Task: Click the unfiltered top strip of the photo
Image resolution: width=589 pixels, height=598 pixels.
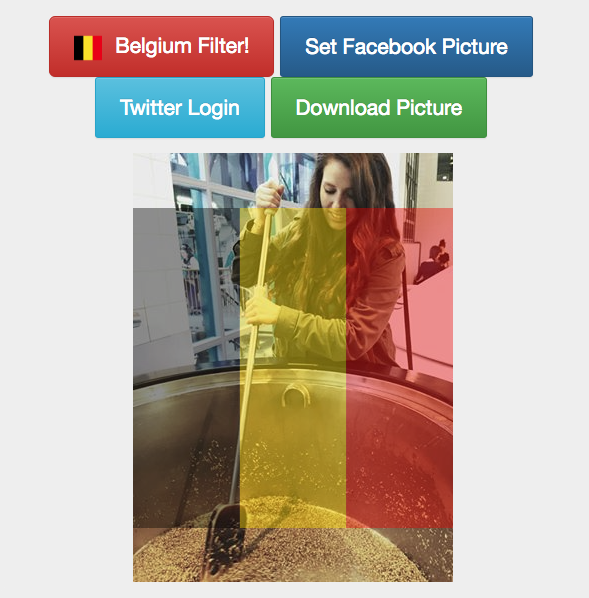Action: pos(293,180)
